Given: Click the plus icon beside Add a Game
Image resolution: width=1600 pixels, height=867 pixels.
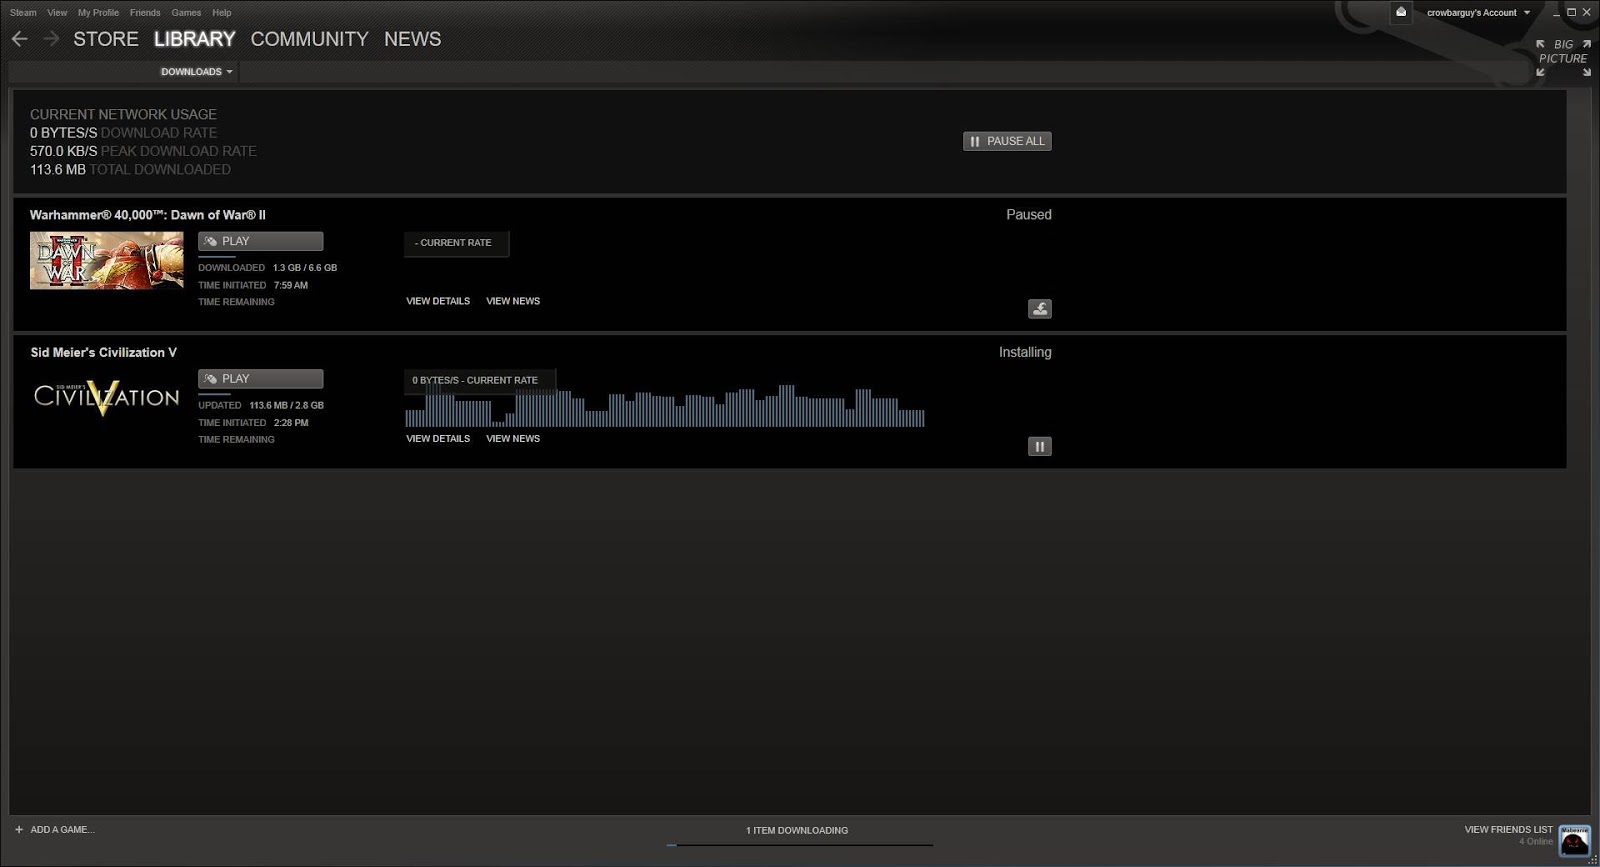Looking at the screenshot, I should [19, 829].
